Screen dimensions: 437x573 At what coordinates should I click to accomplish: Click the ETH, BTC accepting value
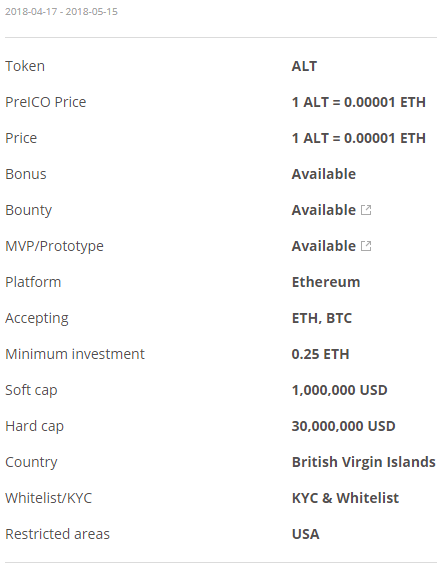(322, 318)
